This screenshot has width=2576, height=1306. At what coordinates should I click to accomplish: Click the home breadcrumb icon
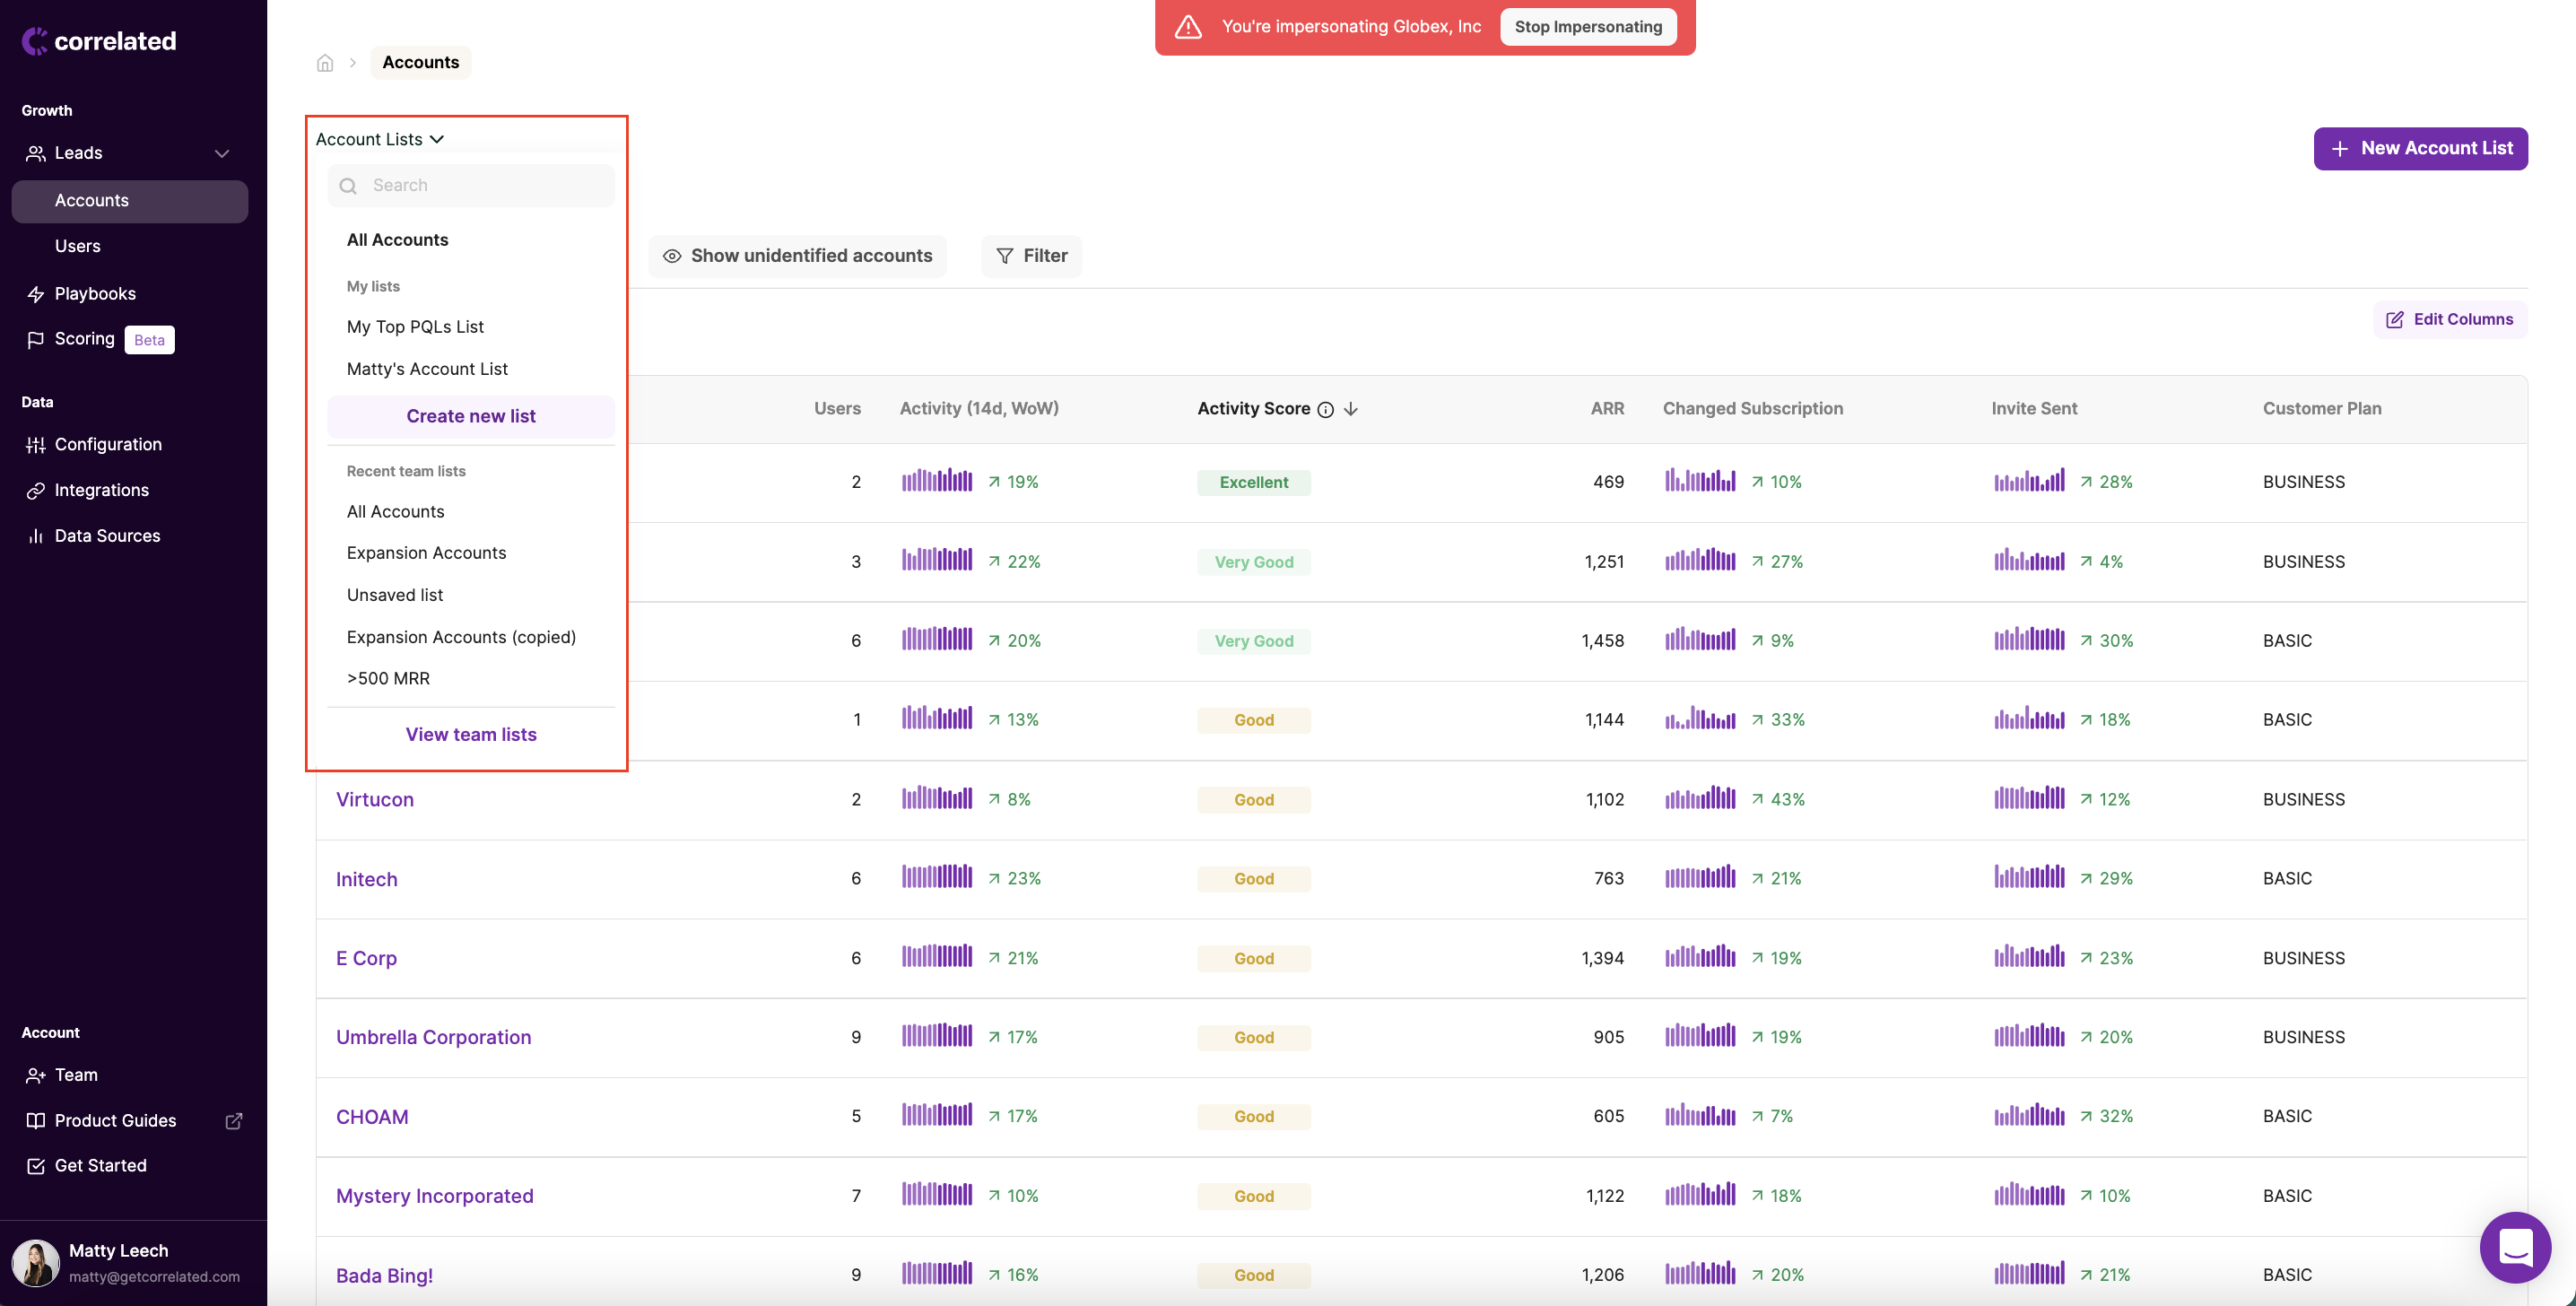pyautogui.click(x=325, y=63)
